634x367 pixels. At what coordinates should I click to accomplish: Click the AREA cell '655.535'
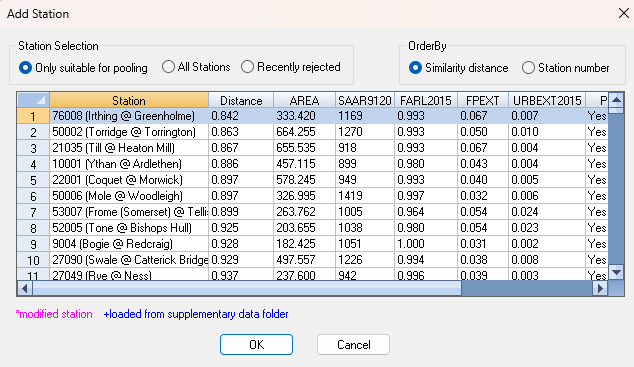304,148
